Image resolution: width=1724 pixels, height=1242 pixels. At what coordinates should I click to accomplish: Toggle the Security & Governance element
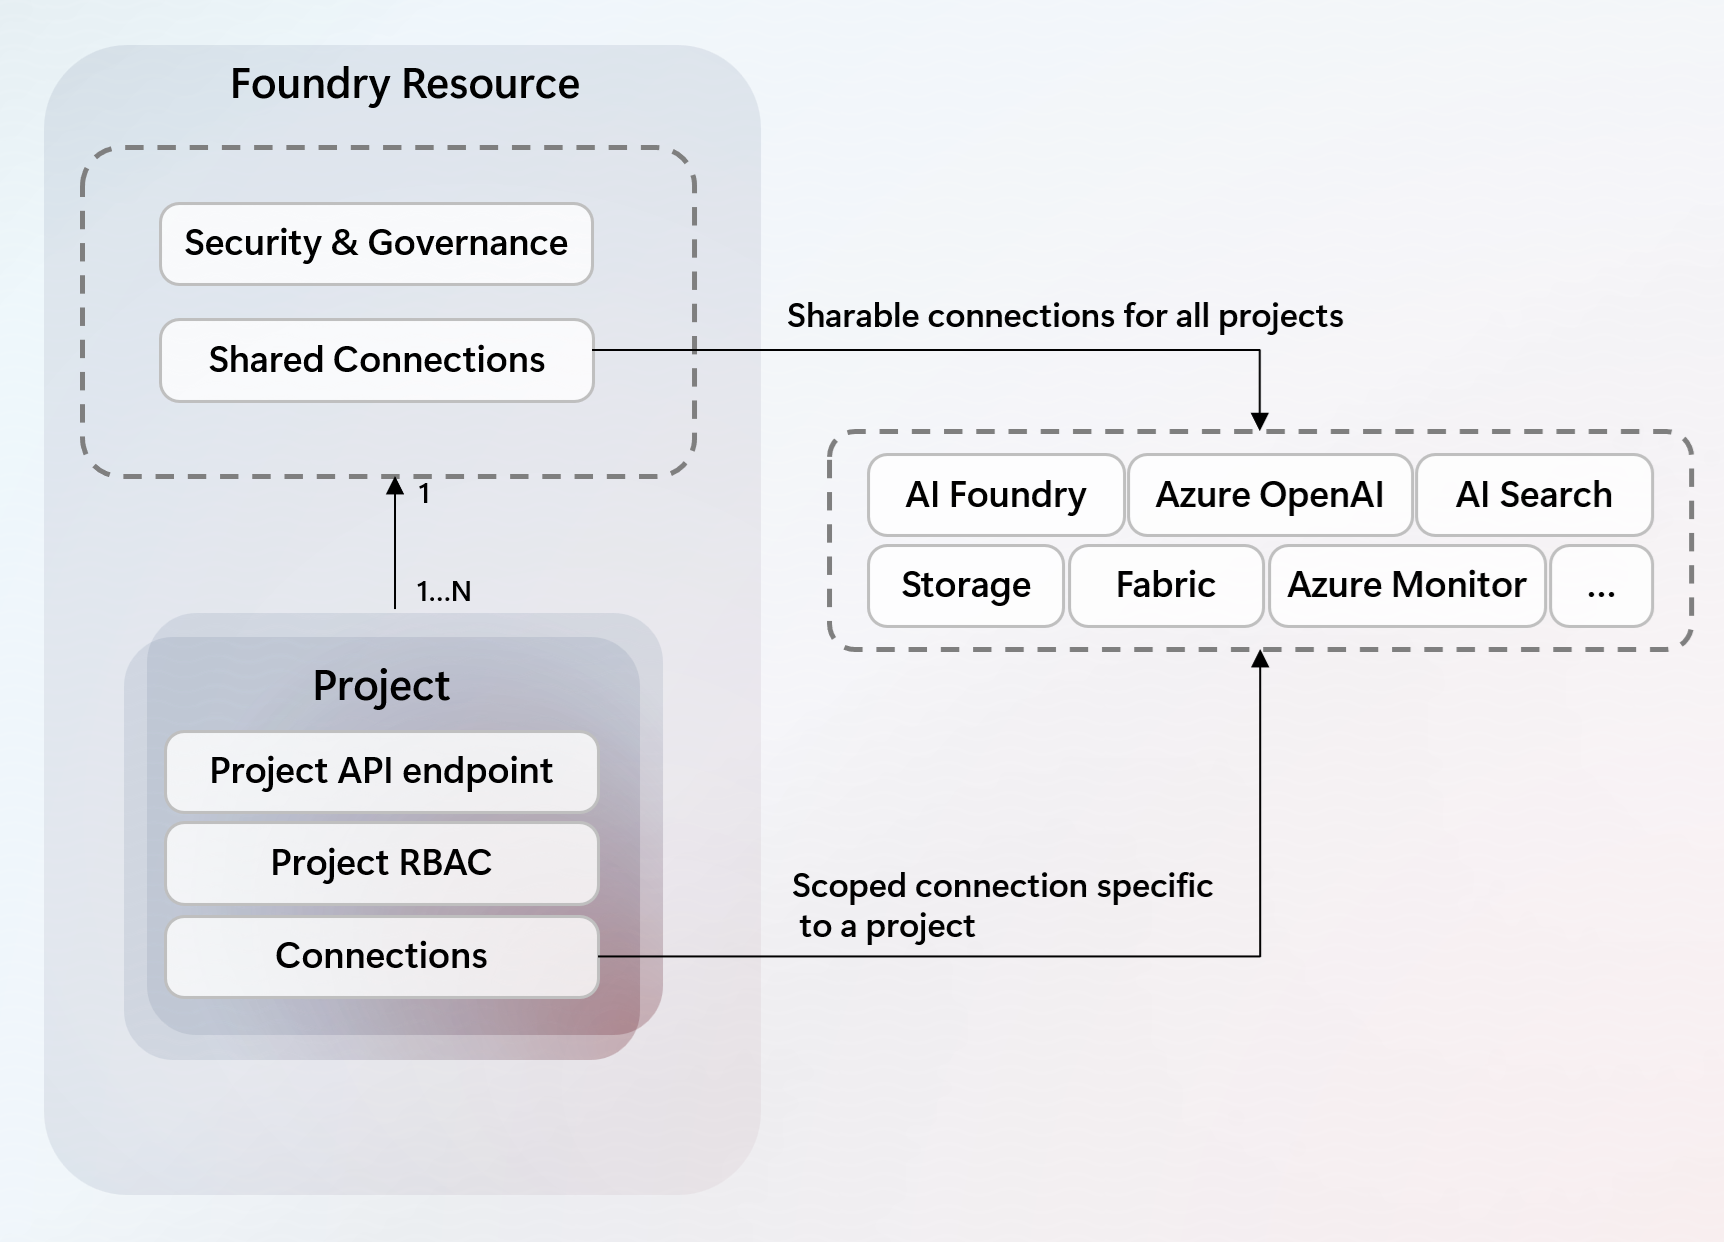[x=375, y=243]
